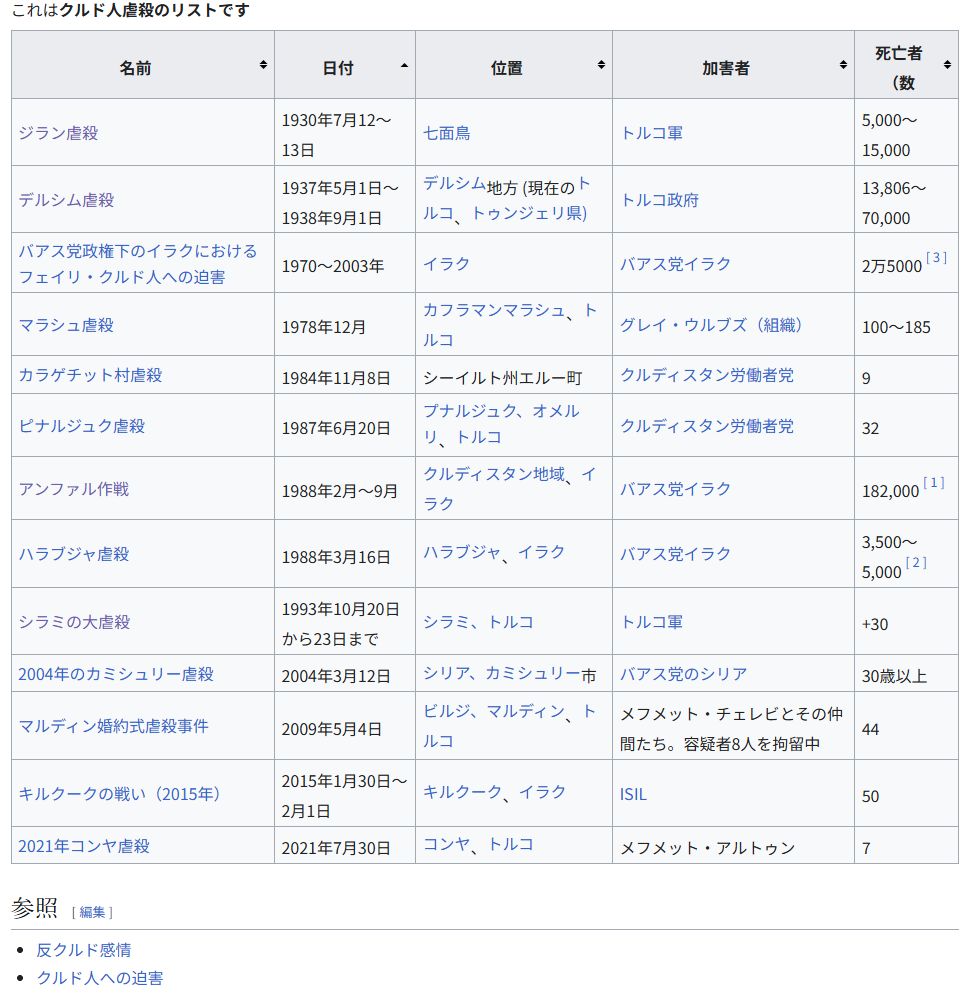Open the アンファル作戦 article
Screen dimensions: 971x993
(74, 489)
